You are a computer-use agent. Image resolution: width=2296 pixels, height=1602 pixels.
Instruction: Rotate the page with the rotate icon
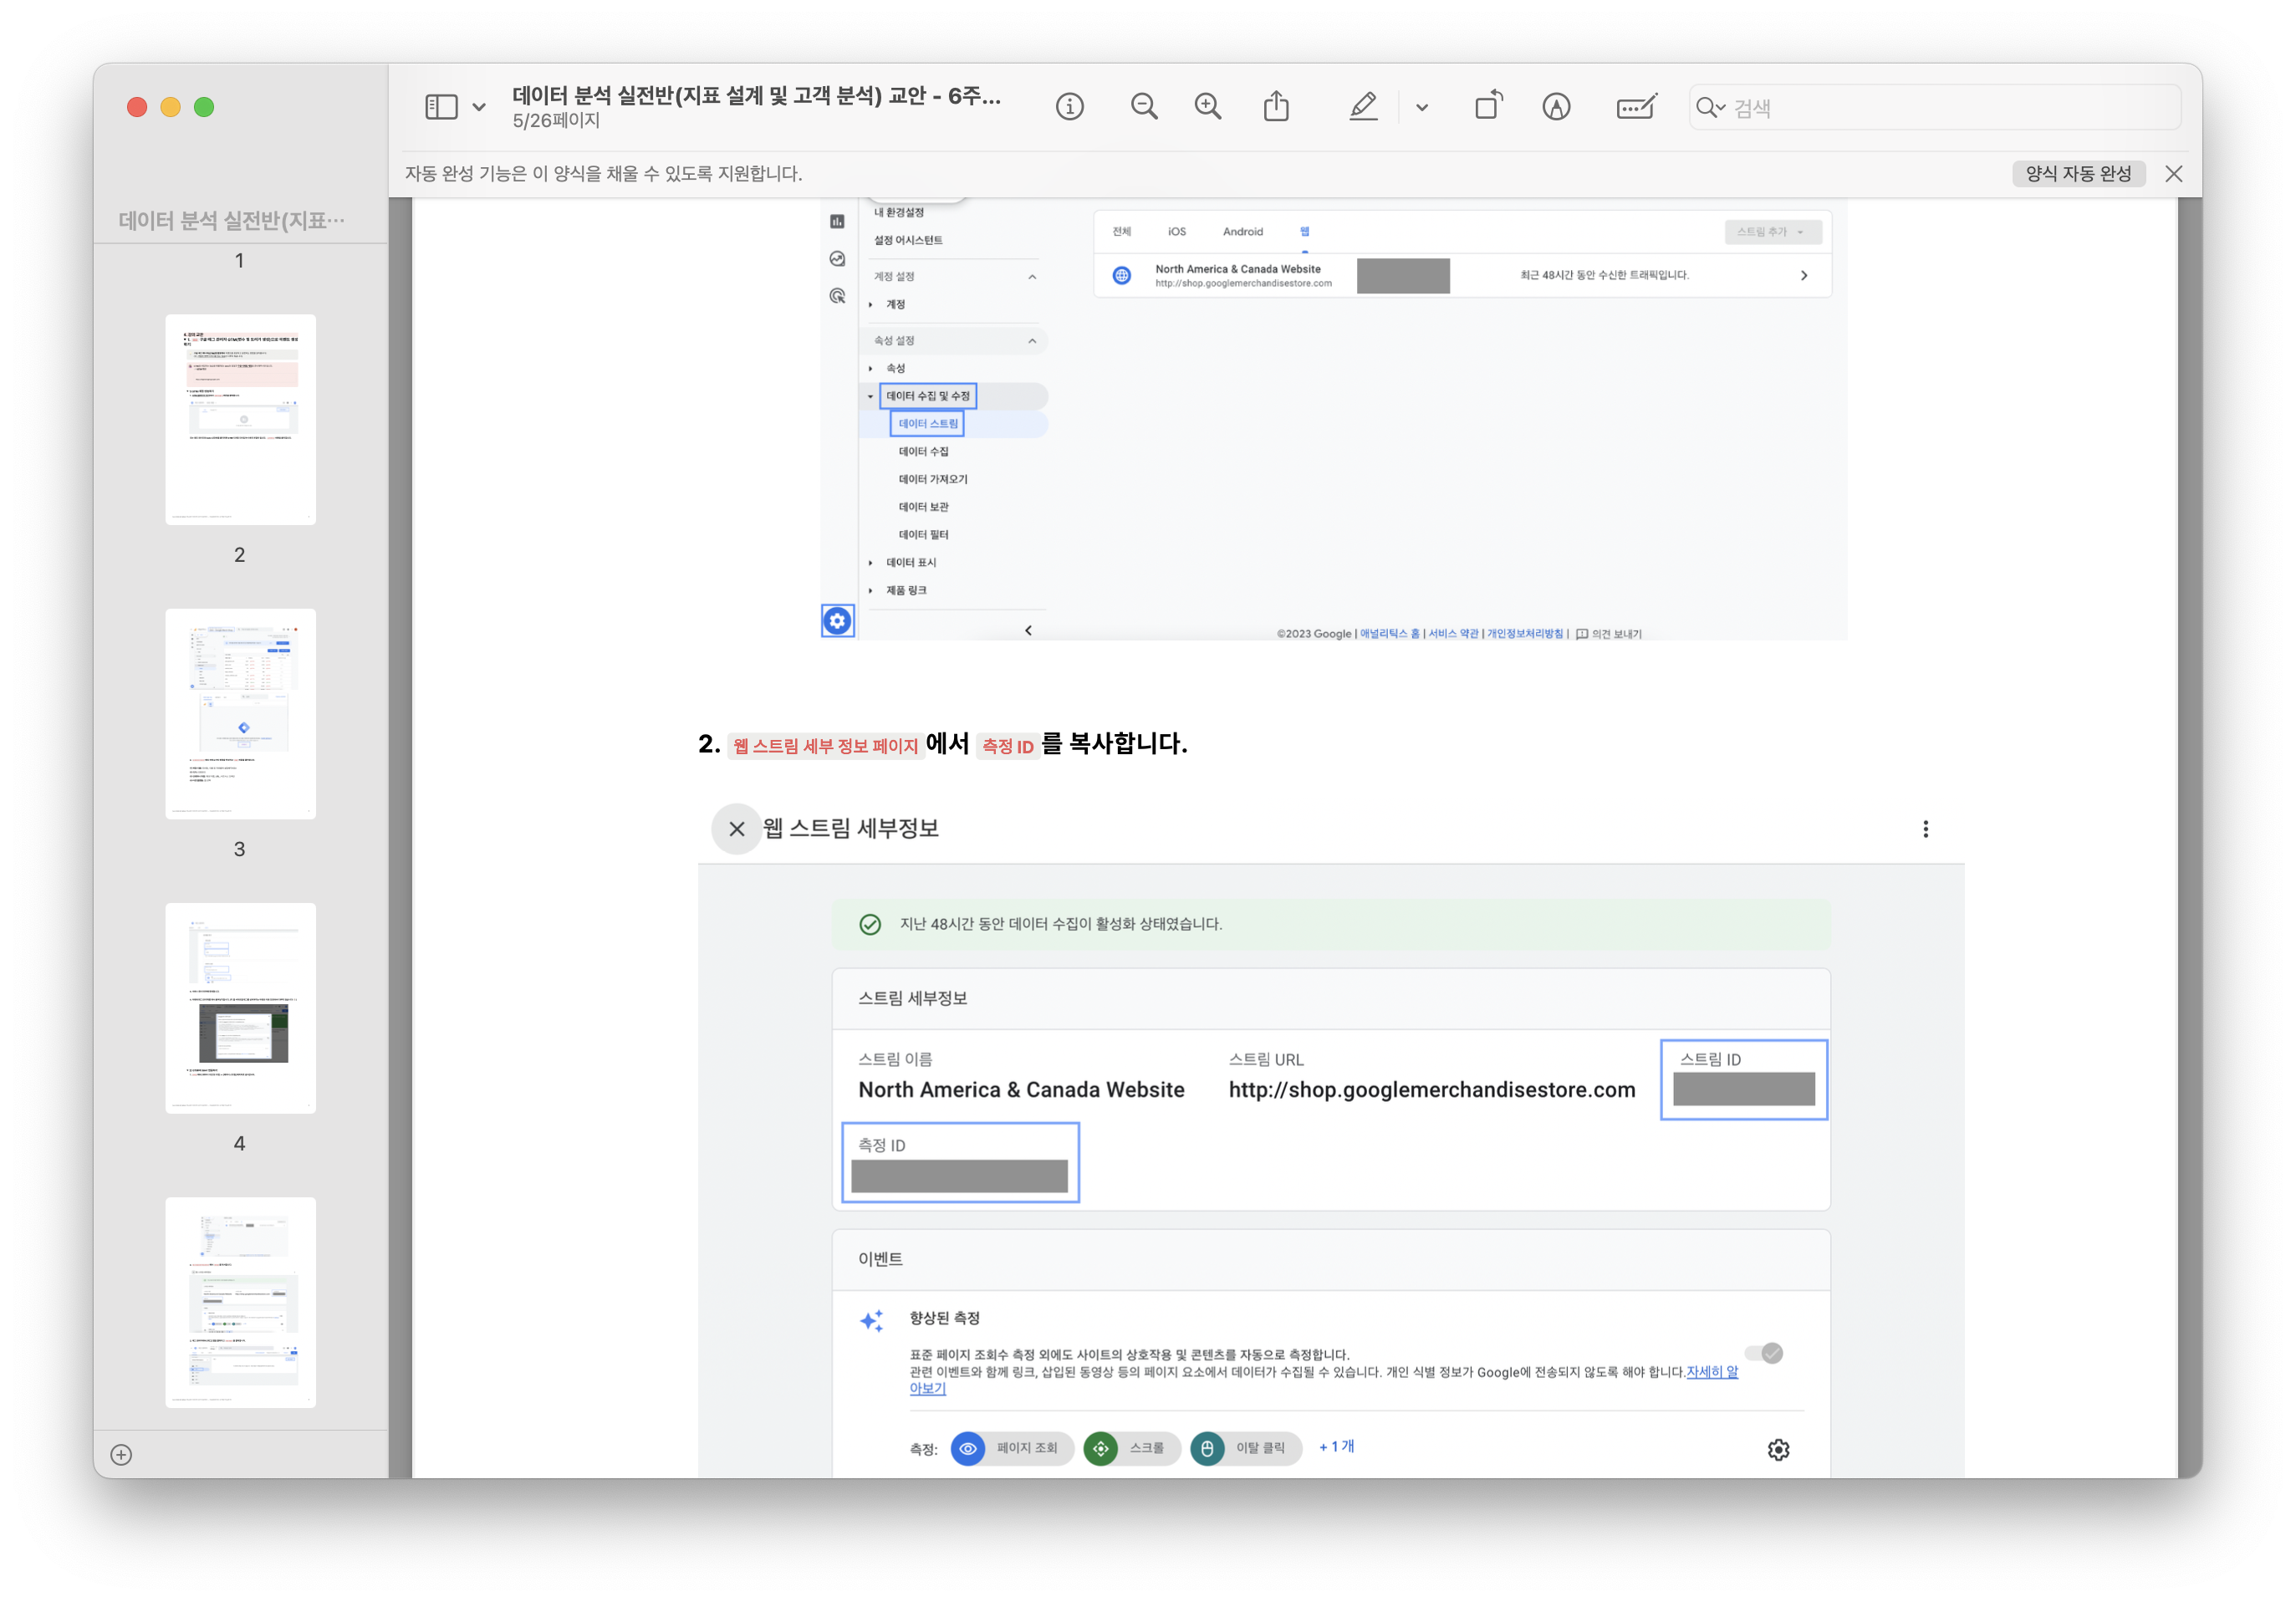(1488, 107)
